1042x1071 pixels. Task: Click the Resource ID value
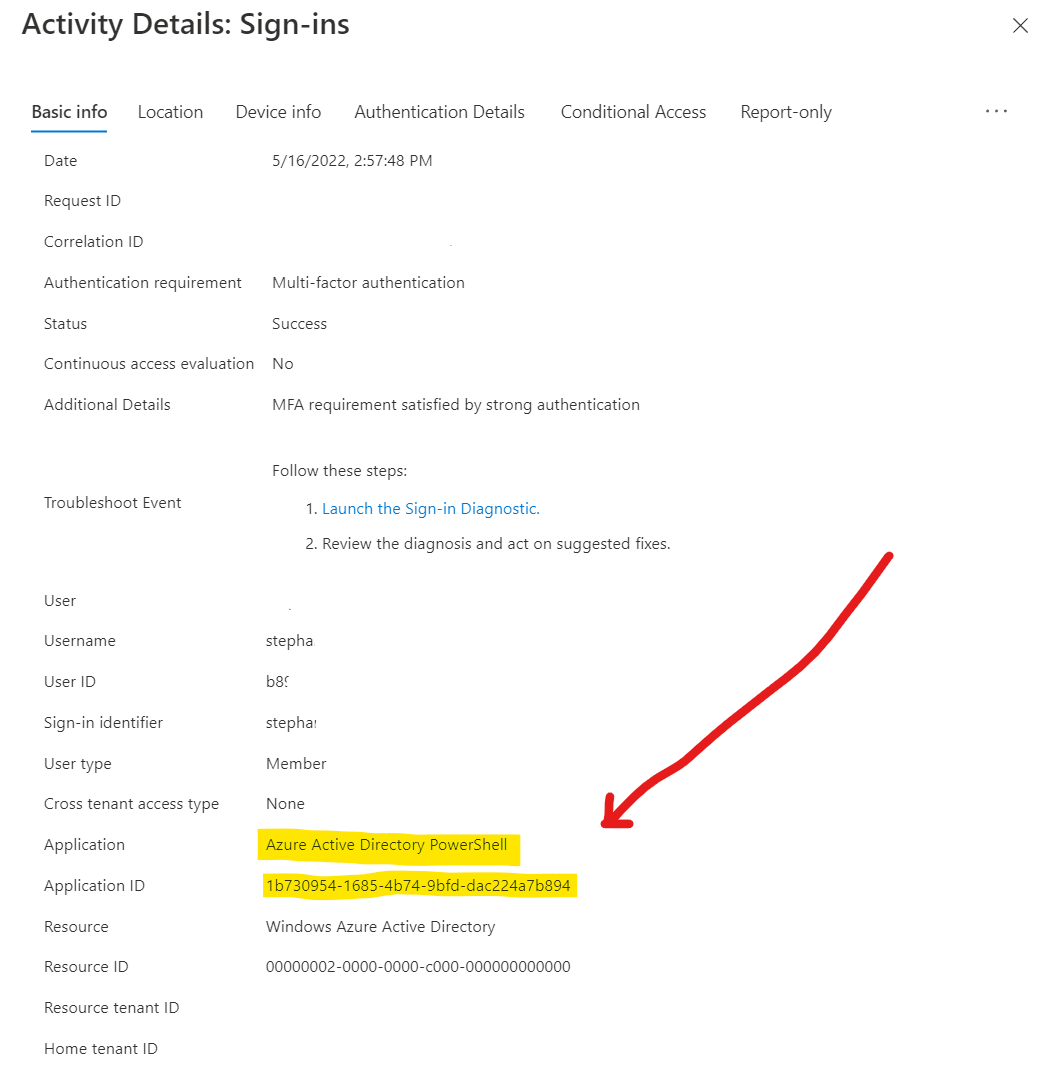418,966
